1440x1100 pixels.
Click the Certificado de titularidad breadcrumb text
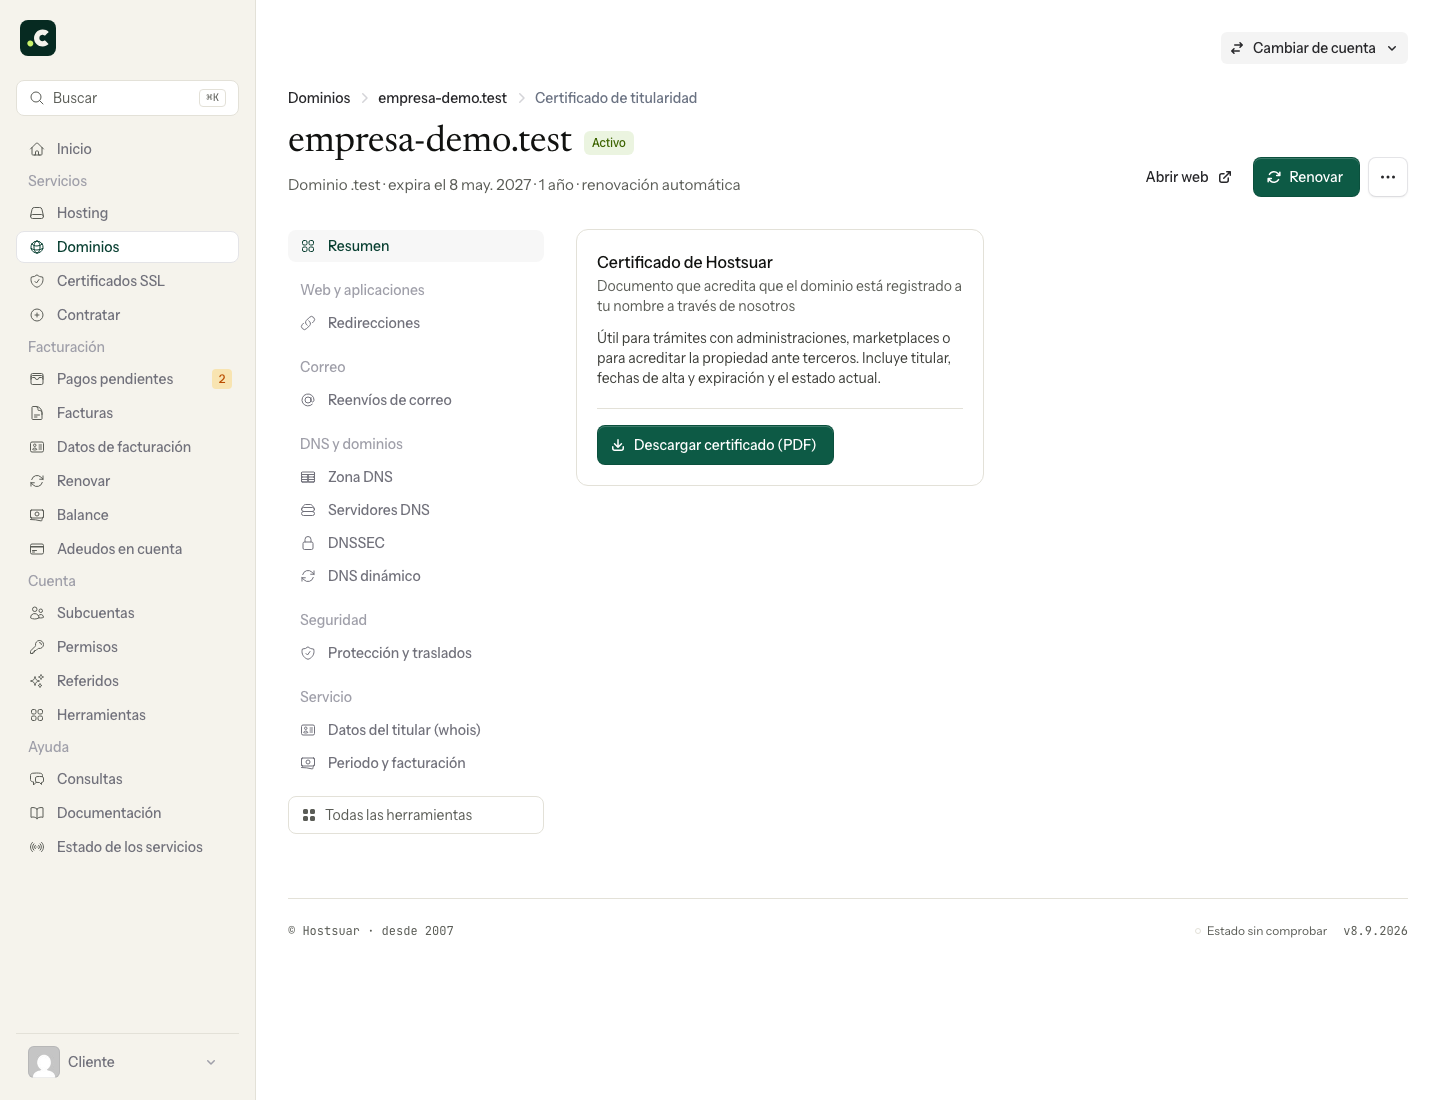(616, 98)
